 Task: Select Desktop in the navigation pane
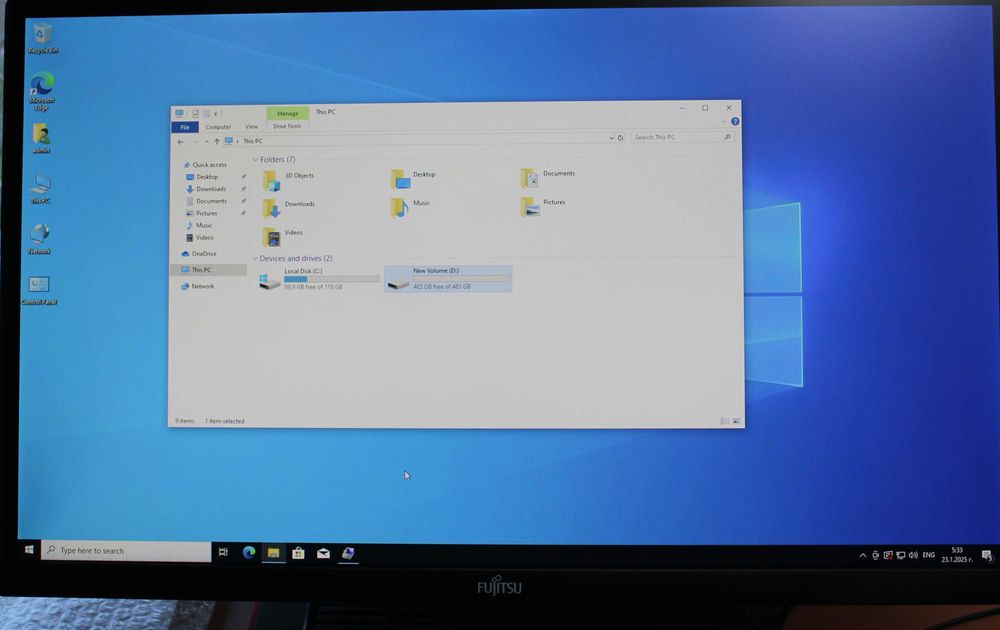(x=202, y=177)
